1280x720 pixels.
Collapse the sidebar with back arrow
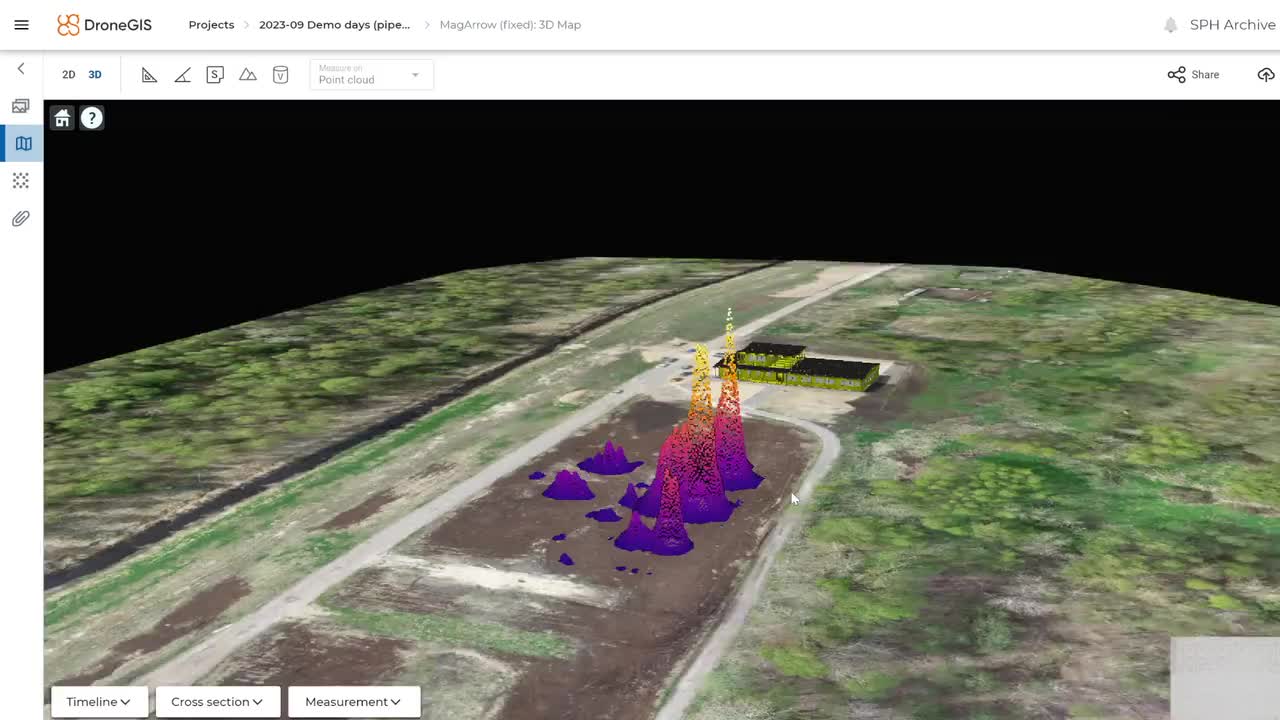20,68
